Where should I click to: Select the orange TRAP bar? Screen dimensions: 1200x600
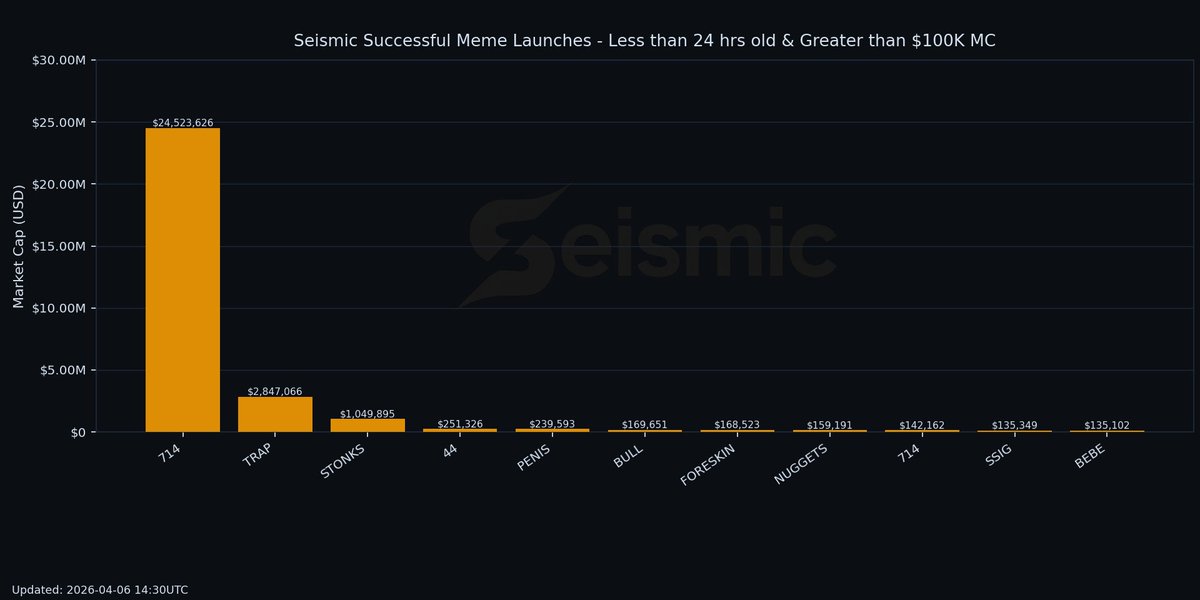click(275, 414)
